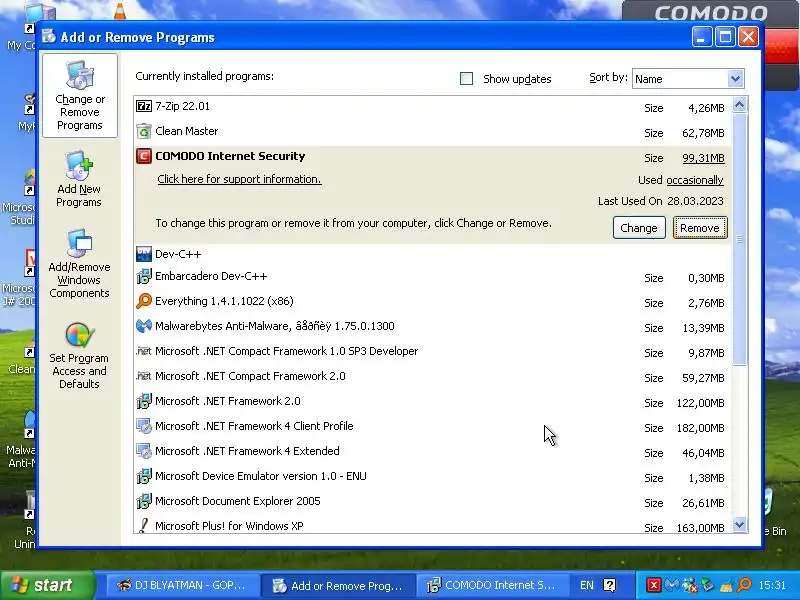Select the Dev-C++ program icon

(x=144, y=254)
